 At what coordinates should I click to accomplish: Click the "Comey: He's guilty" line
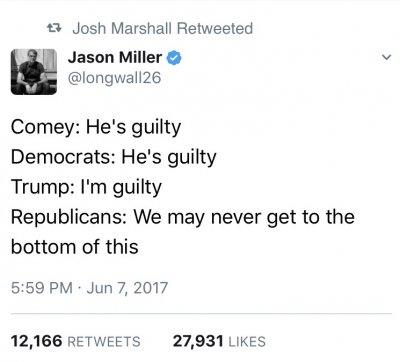pos(96,127)
